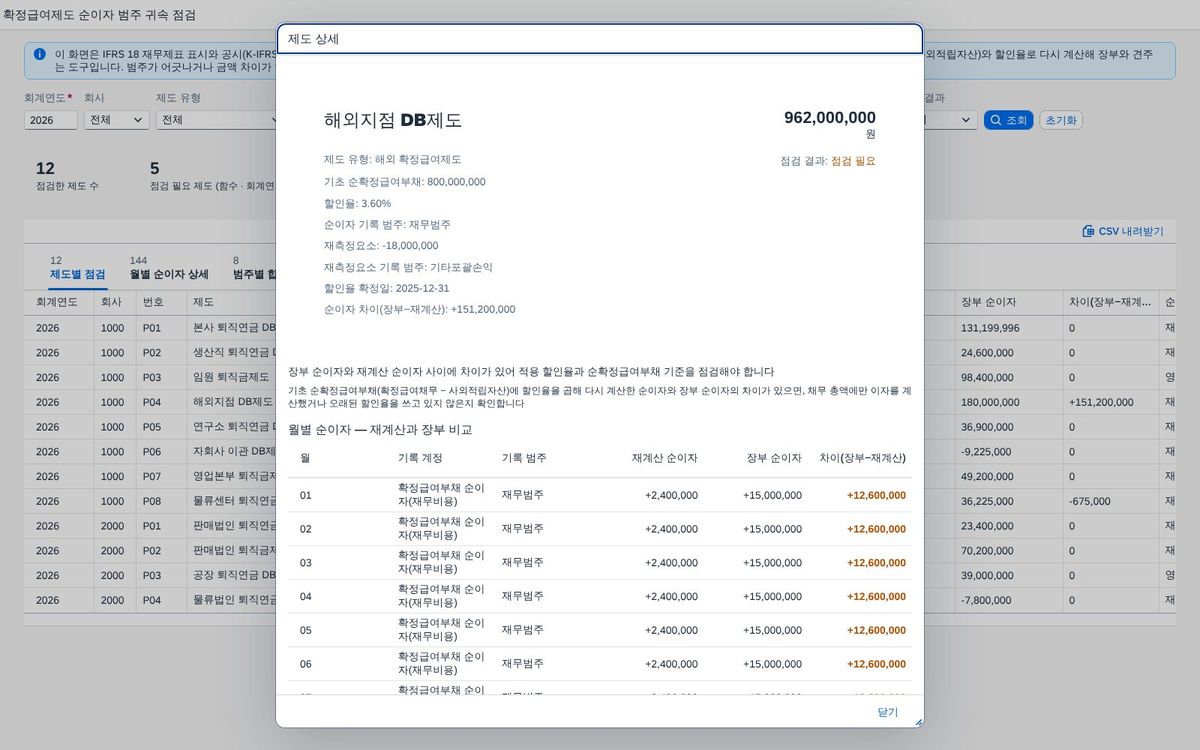Select row P04 물류법인 퇴직연금
Screen dimensions: 1200x750
(600, 600)
